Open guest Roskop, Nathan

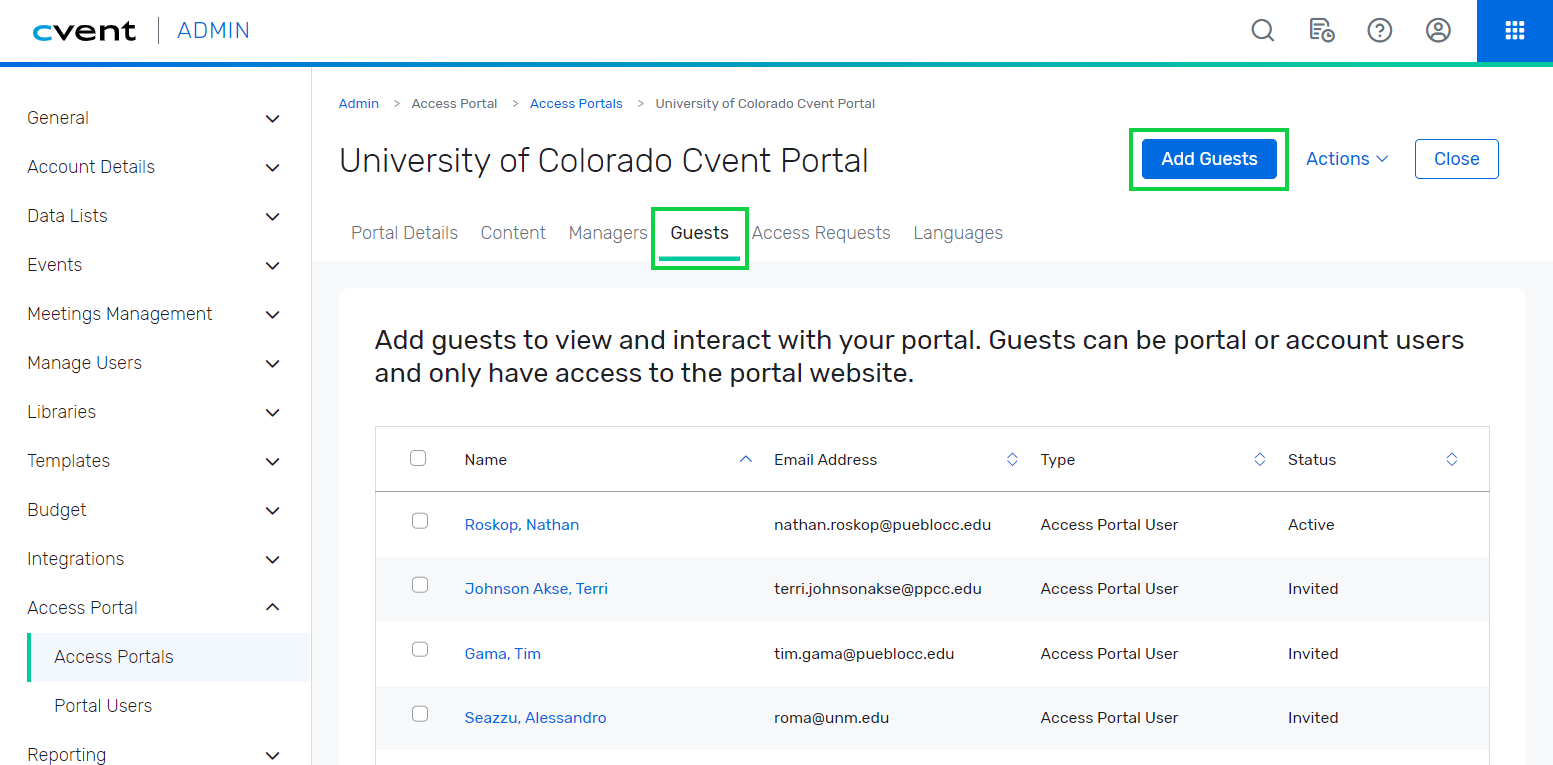tap(522, 524)
